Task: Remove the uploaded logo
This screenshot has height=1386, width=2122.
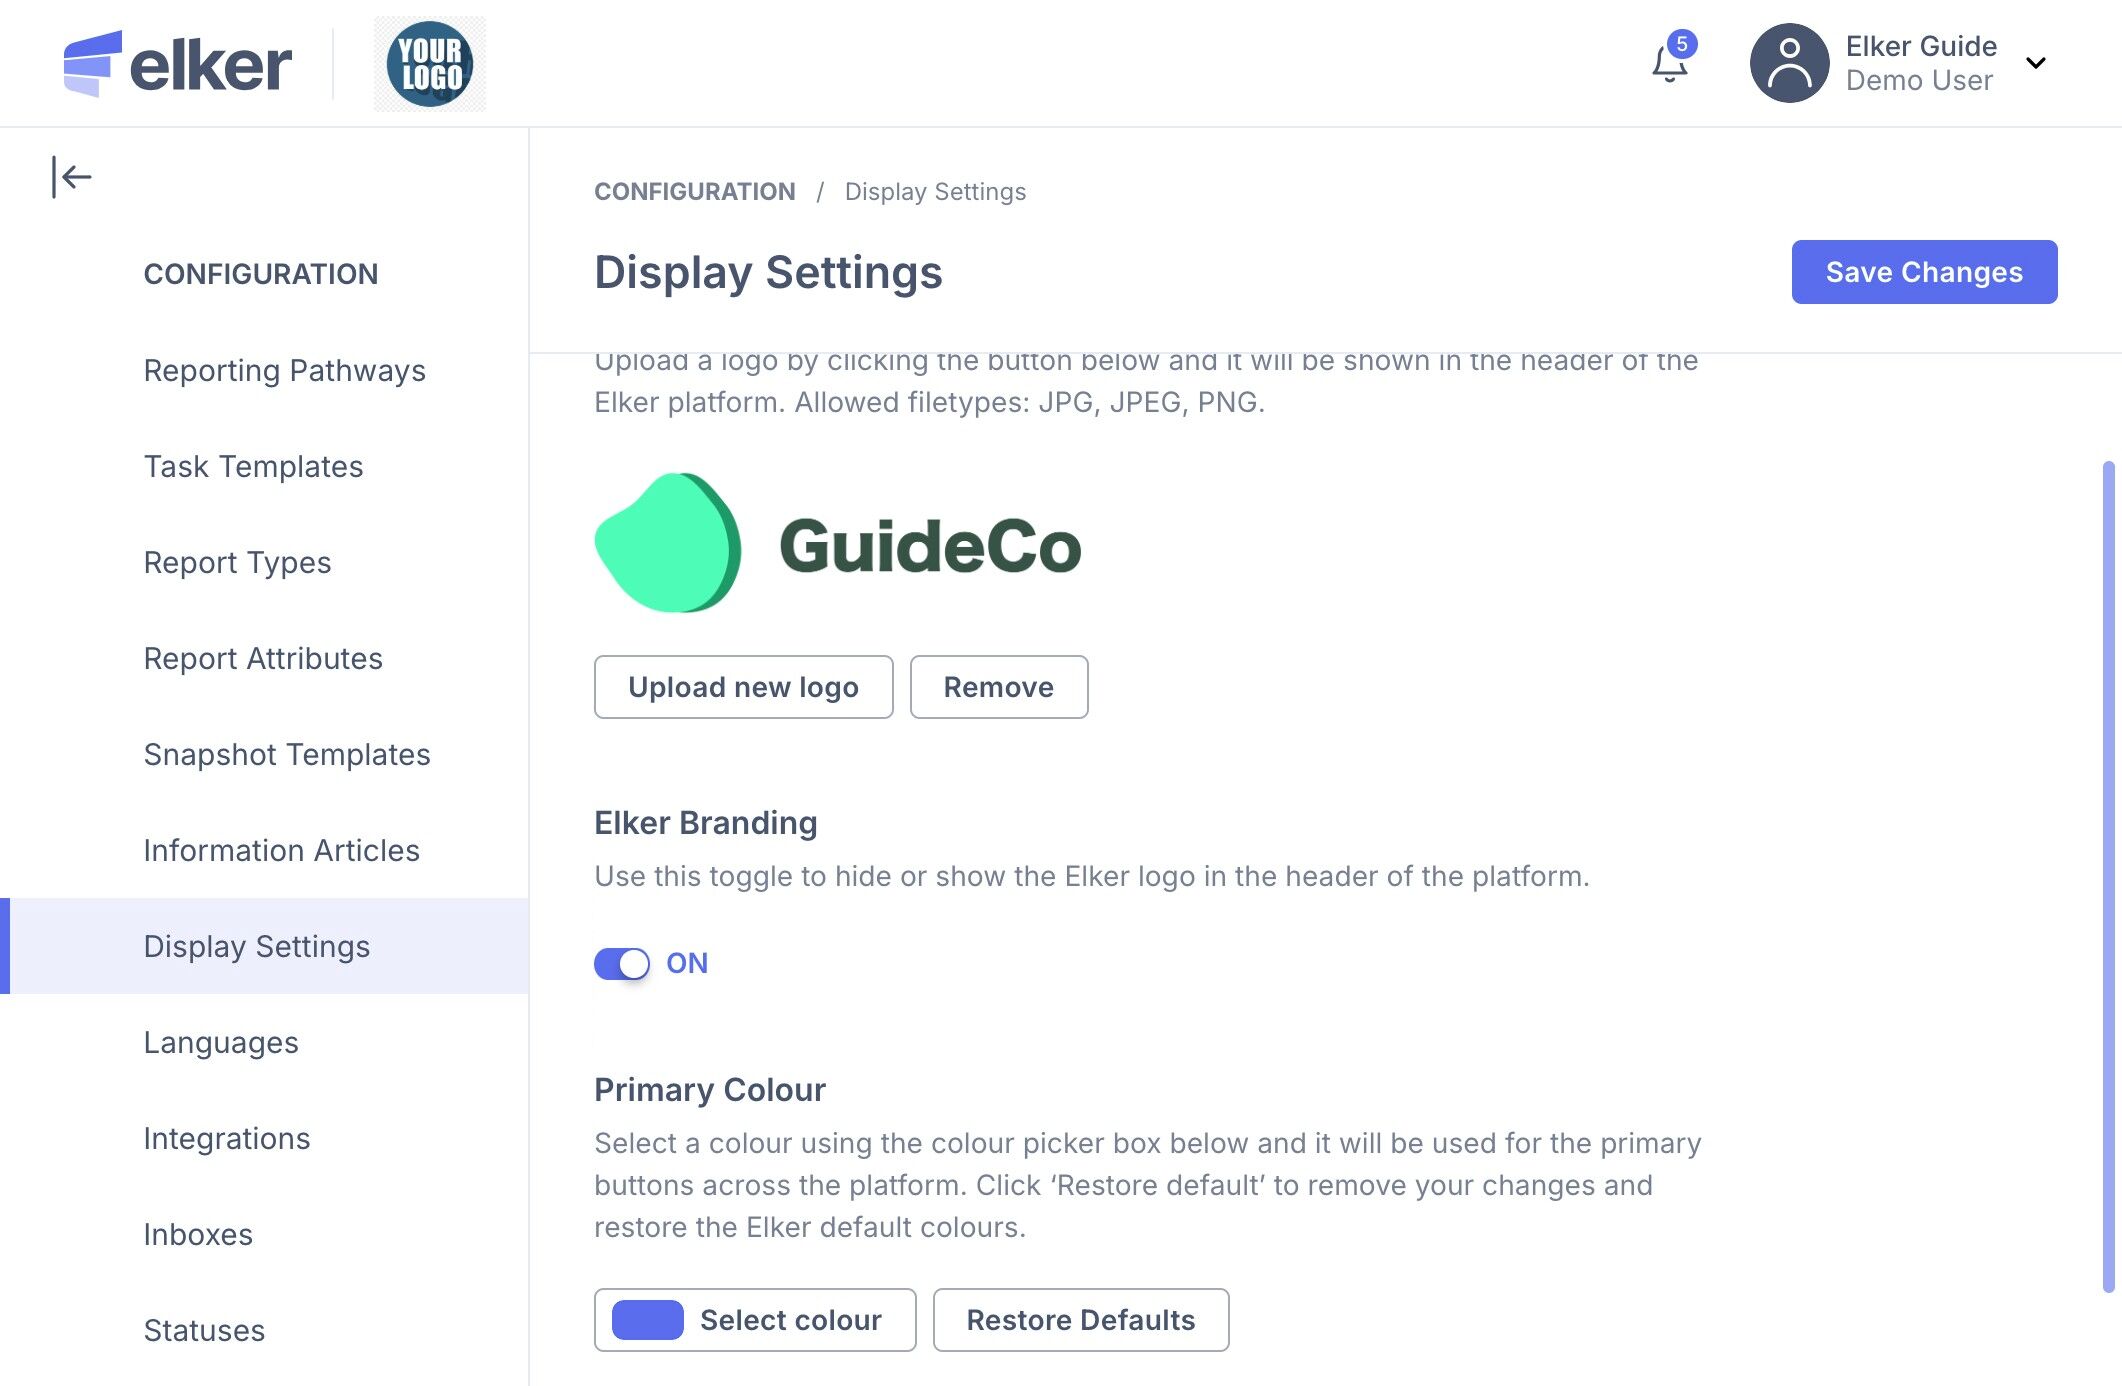Action: pyautogui.click(x=998, y=687)
